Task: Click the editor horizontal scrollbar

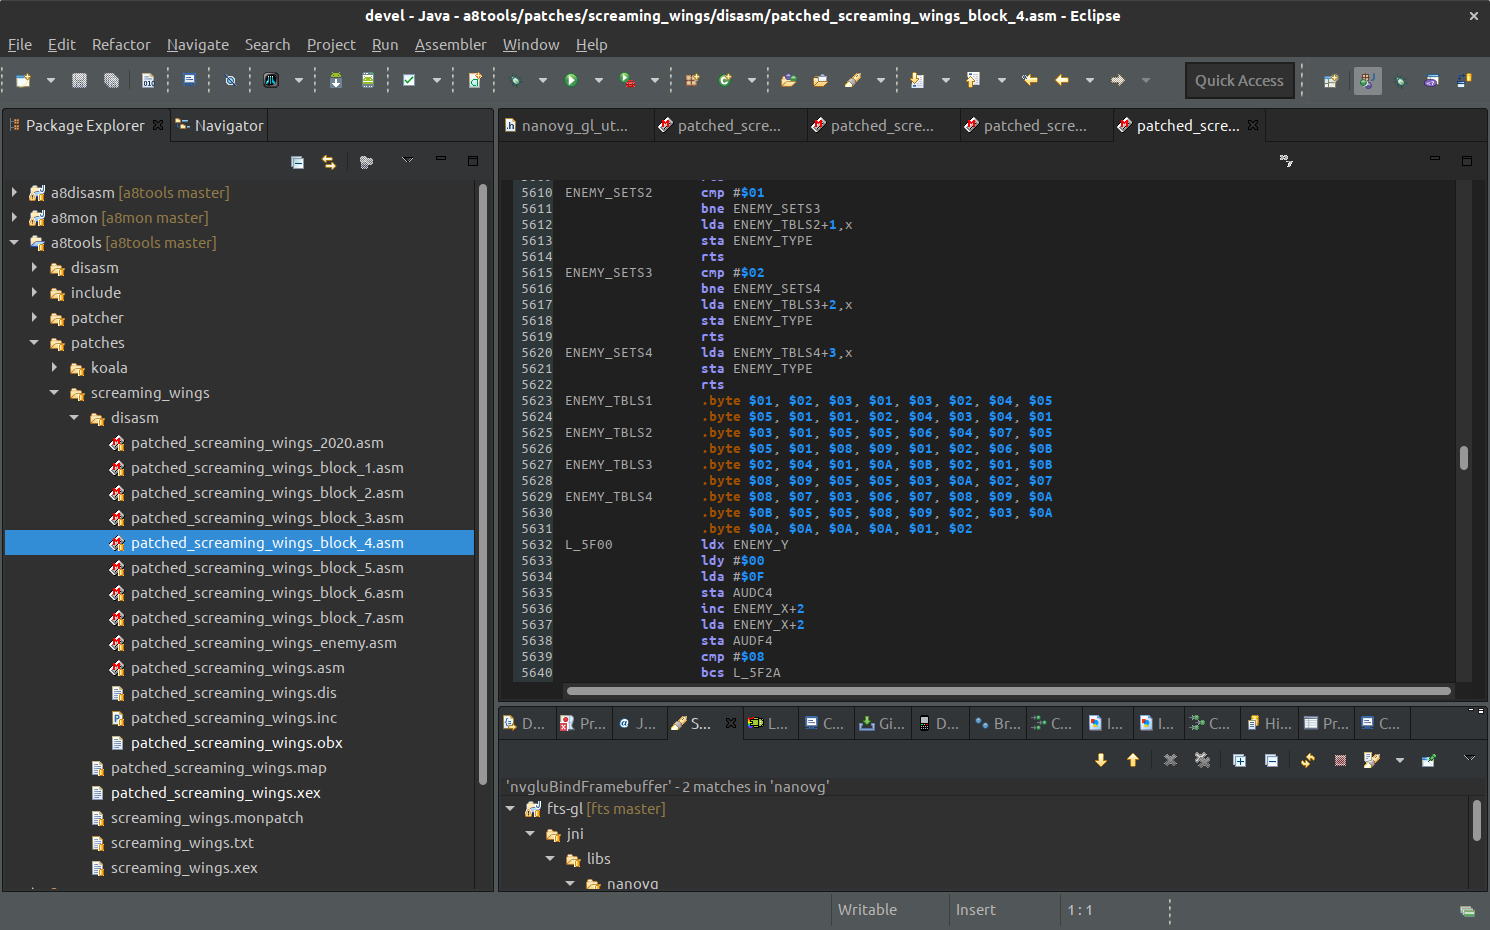Action: [x=1008, y=691]
